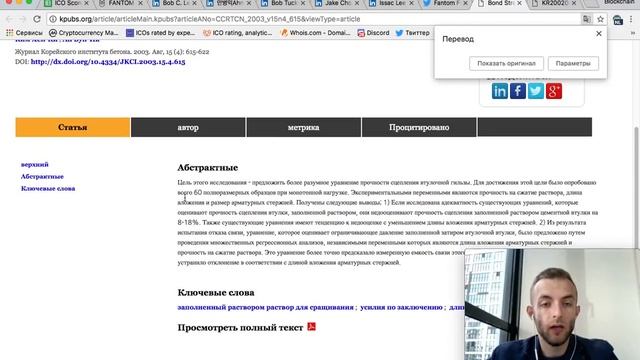Click the translate icon in the address bar
The height and width of the screenshot is (360, 640).
pyautogui.click(x=587, y=19)
